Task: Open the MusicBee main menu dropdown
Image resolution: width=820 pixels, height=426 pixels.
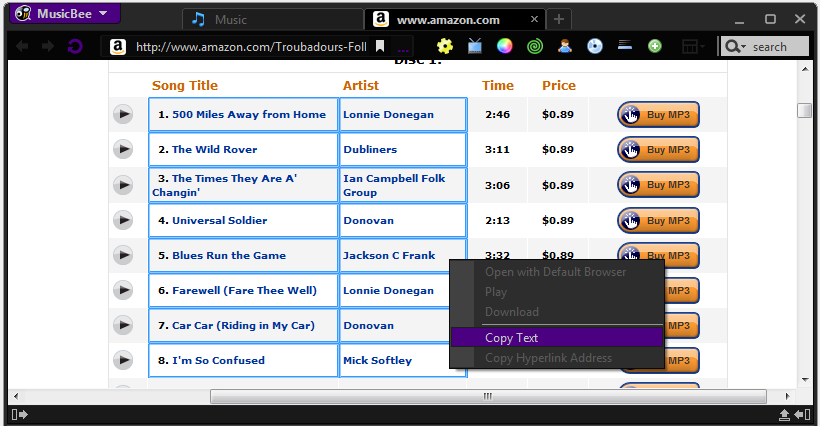Action: [65, 13]
